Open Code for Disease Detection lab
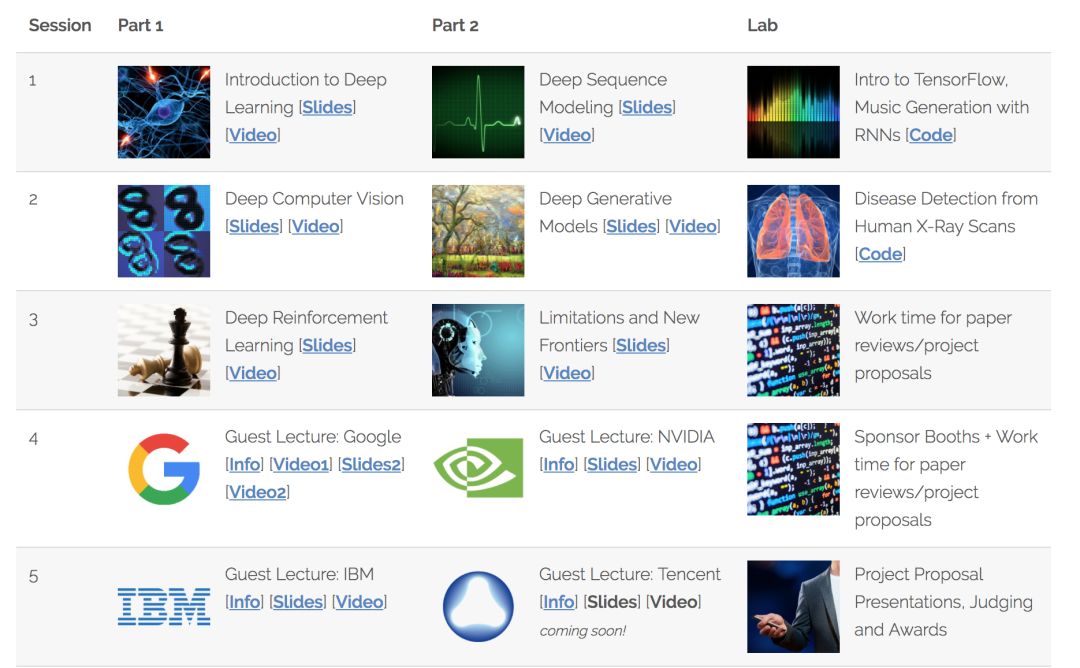 tap(880, 254)
